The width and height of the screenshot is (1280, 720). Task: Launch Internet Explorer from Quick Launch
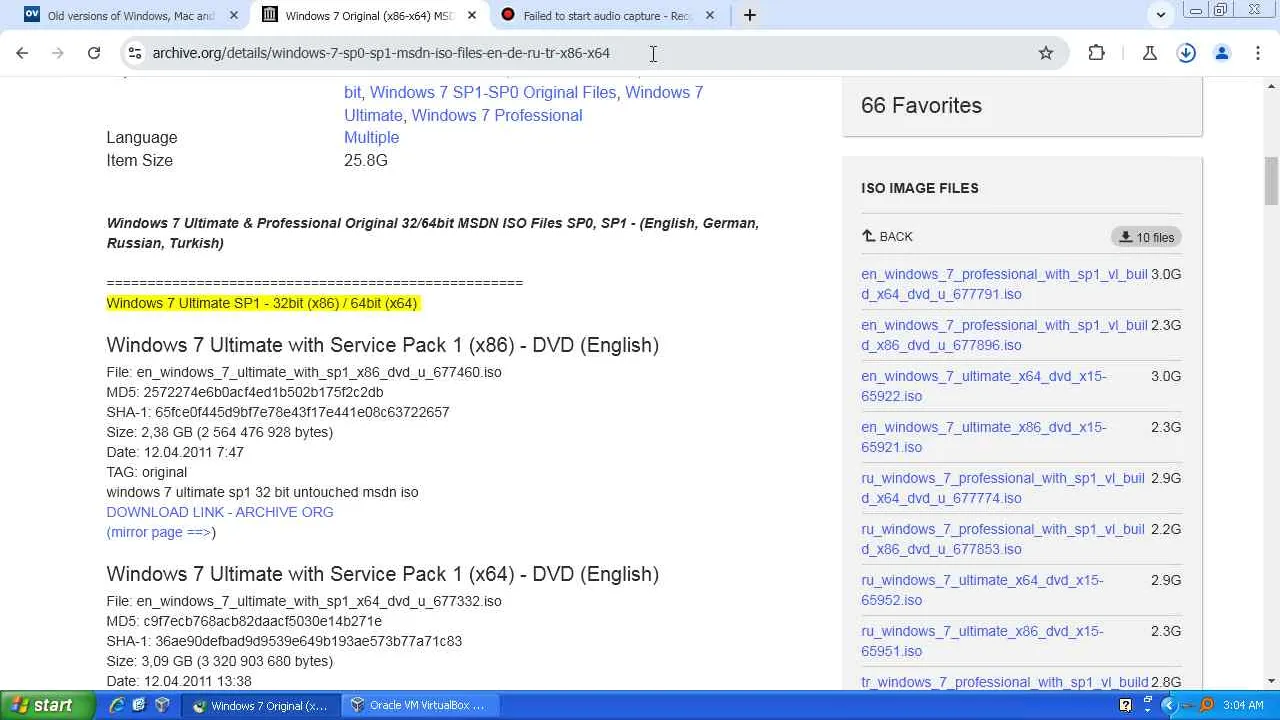click(117, 705)
